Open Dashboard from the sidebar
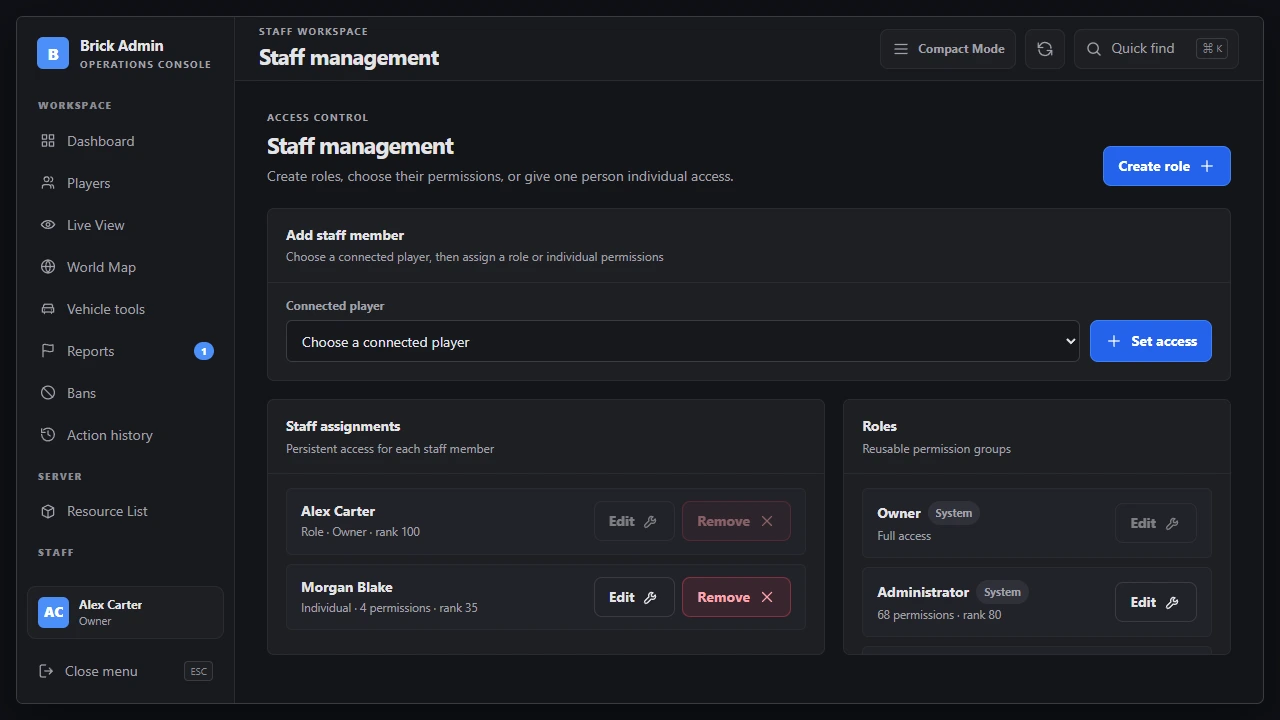 pos(126,141)
